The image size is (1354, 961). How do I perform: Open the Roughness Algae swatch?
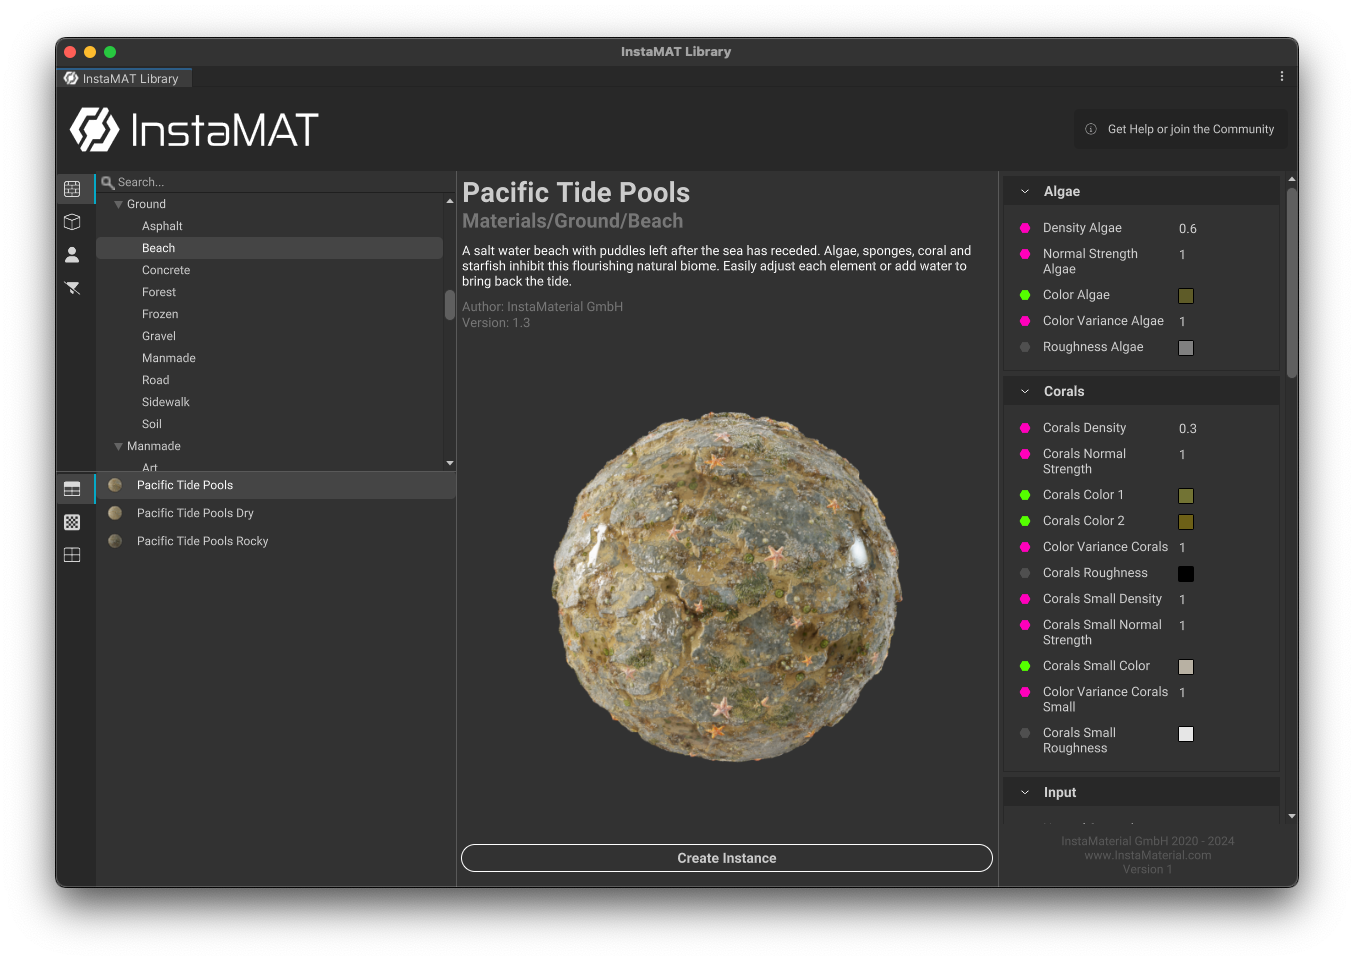point(1186,348)
